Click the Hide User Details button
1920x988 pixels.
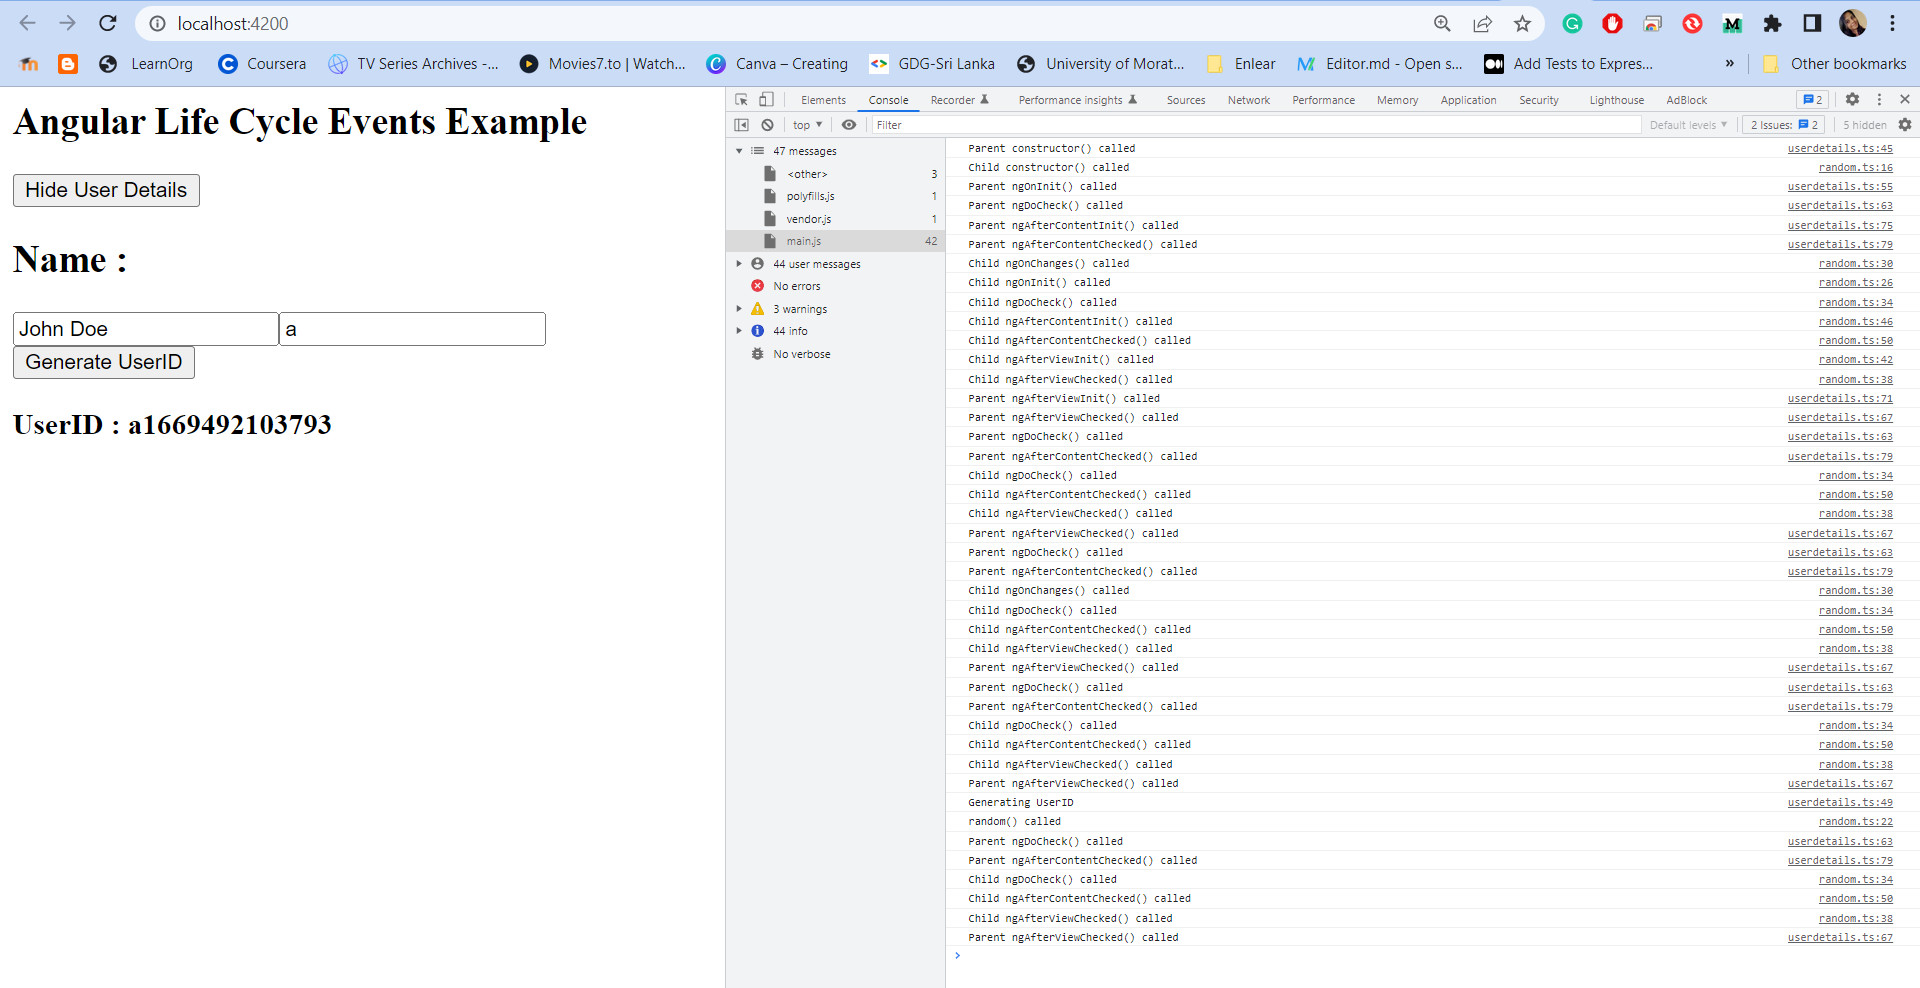point(106,190)
